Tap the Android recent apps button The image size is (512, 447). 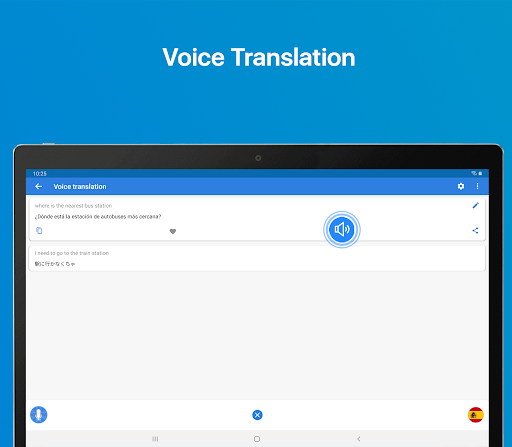pos(155,439)
